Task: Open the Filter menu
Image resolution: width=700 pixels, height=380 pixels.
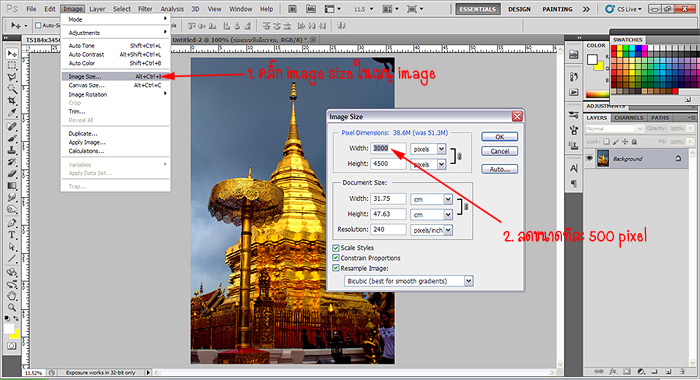Action: point(145,9)
